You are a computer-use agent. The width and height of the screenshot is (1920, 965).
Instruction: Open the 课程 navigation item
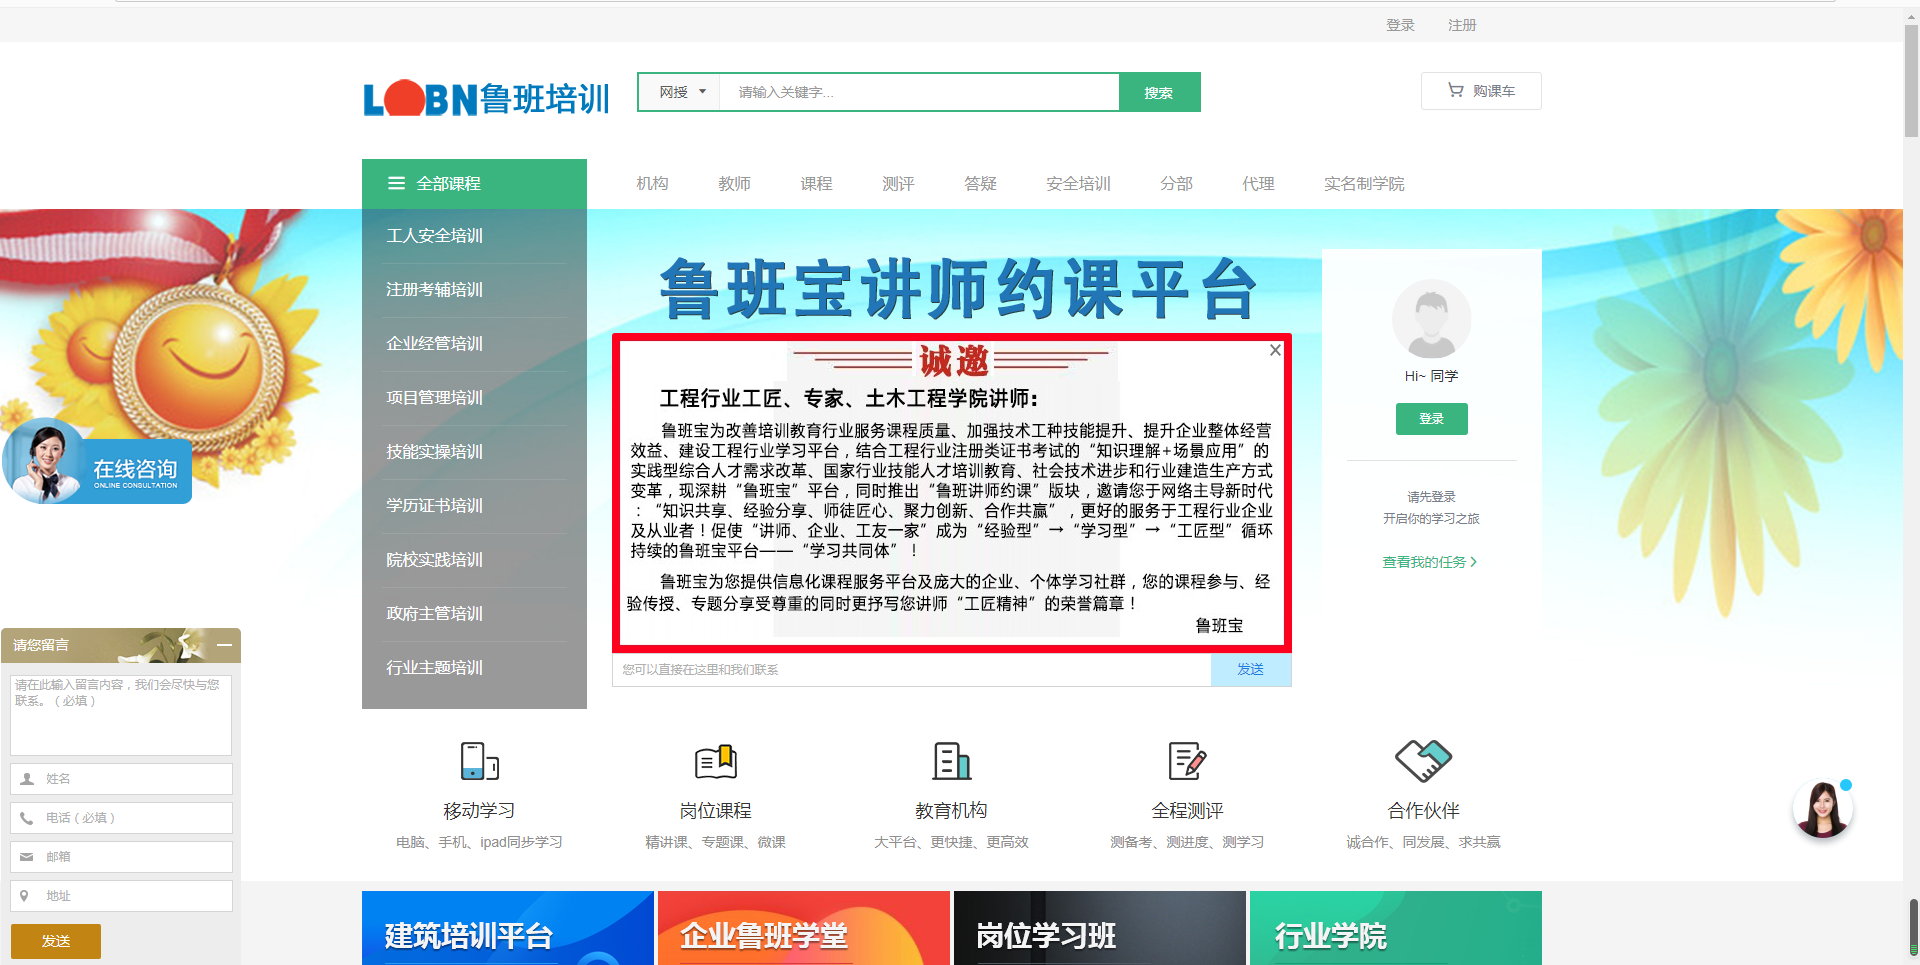pyautogui.click(x=816, y=183)
